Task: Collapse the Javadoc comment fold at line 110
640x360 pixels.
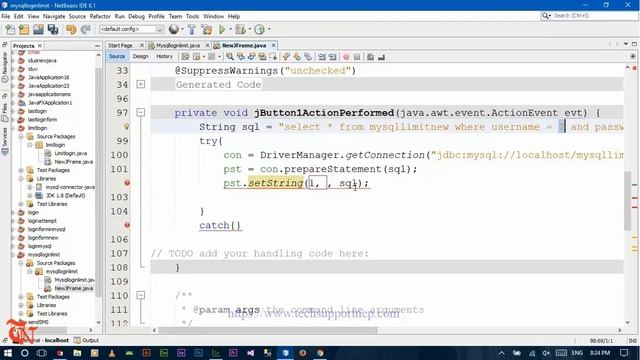Action: coord(141,295)
